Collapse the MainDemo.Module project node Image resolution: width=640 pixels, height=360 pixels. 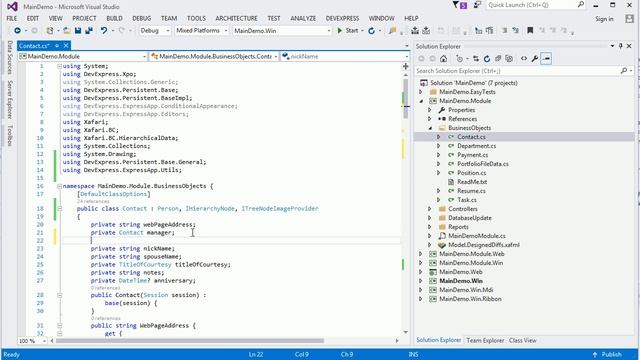(x=421, y=101)
